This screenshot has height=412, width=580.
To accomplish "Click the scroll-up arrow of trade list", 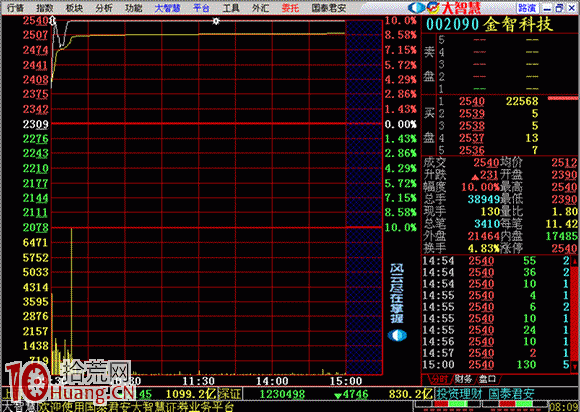I will (575, 261).
